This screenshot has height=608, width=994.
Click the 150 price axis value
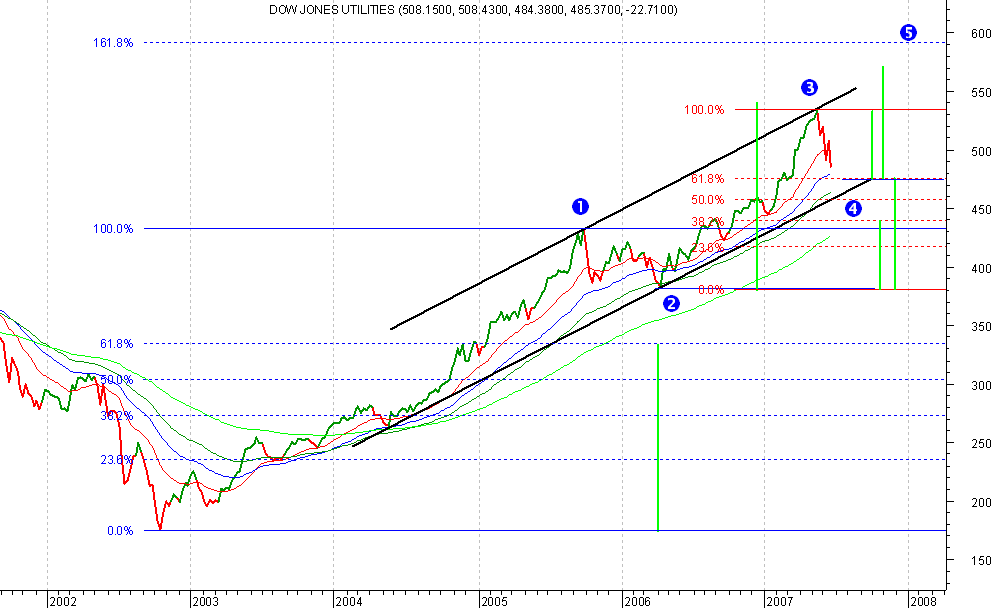pyautogui.click(x=981, y=560)
